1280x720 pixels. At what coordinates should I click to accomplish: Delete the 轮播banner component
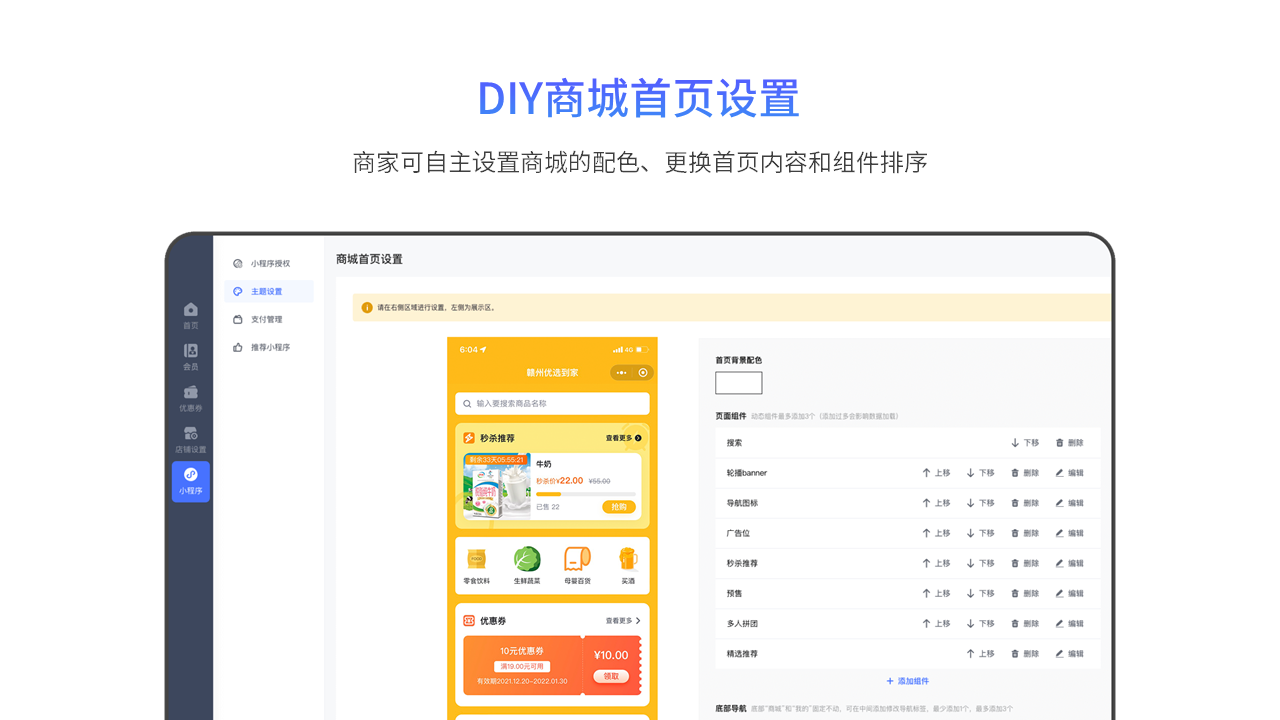click(x=1025, y=473)
